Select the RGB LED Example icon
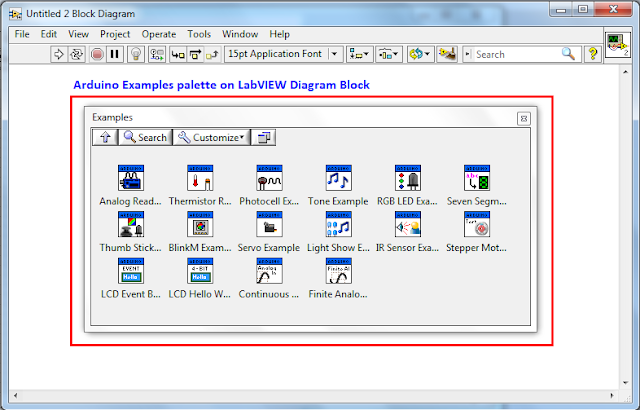The width and height of the screenshot is (640, 410). [408, 178]
